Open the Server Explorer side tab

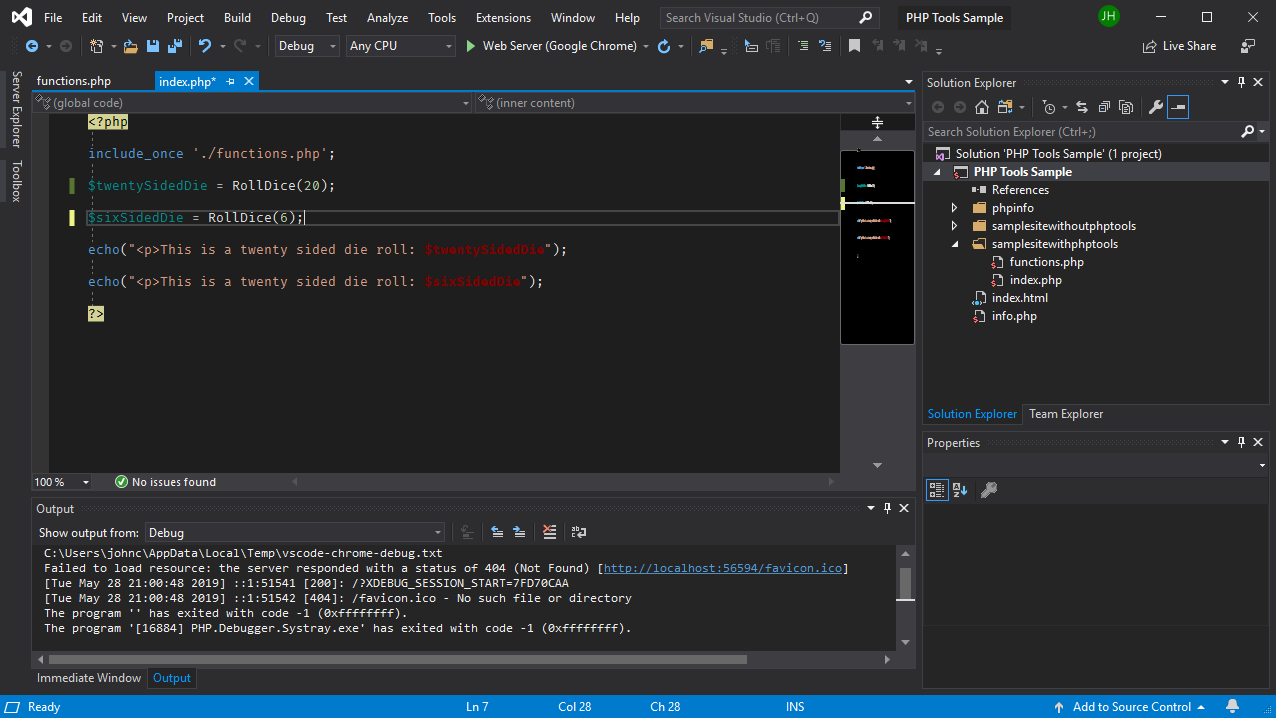point(16,110)
